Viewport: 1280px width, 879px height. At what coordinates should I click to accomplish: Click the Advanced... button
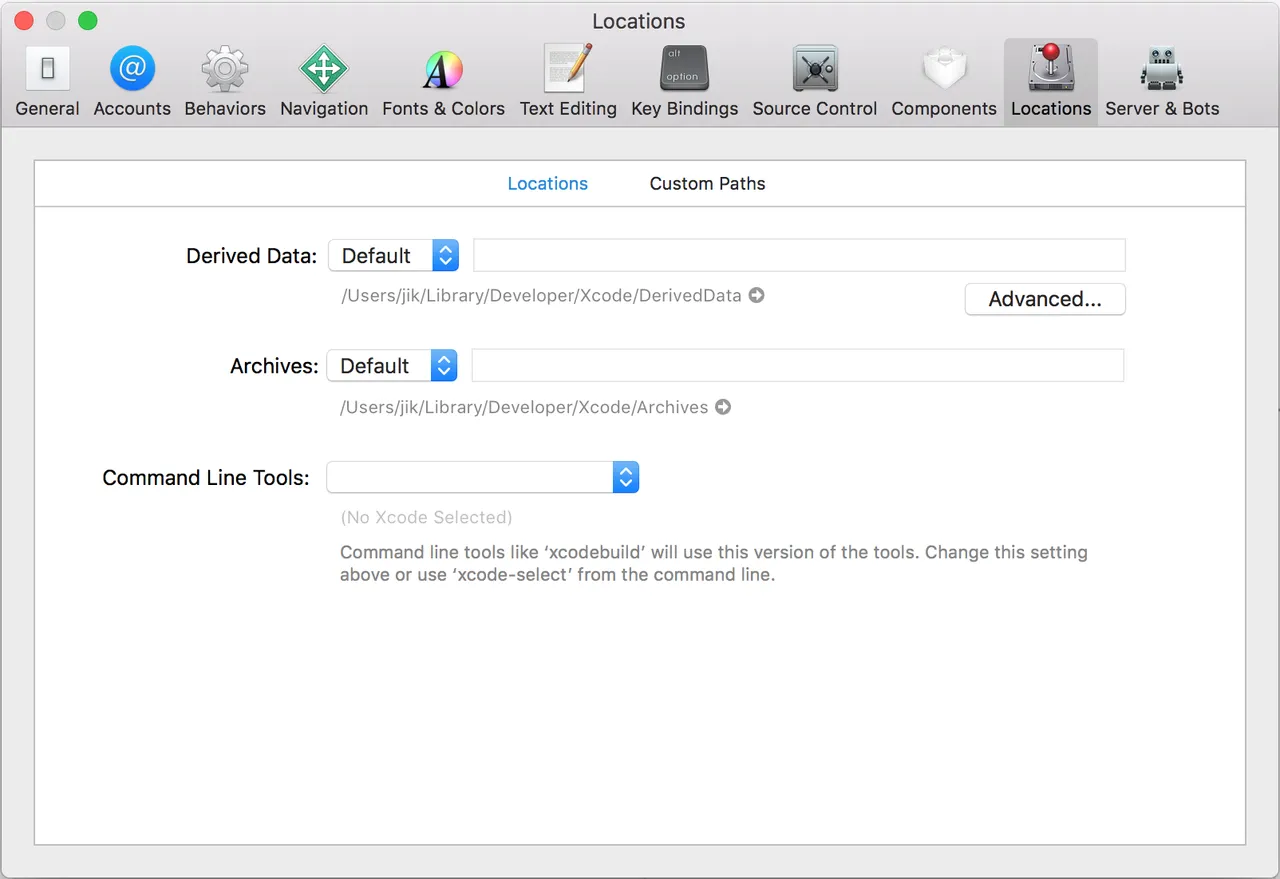coord(1045,299)
